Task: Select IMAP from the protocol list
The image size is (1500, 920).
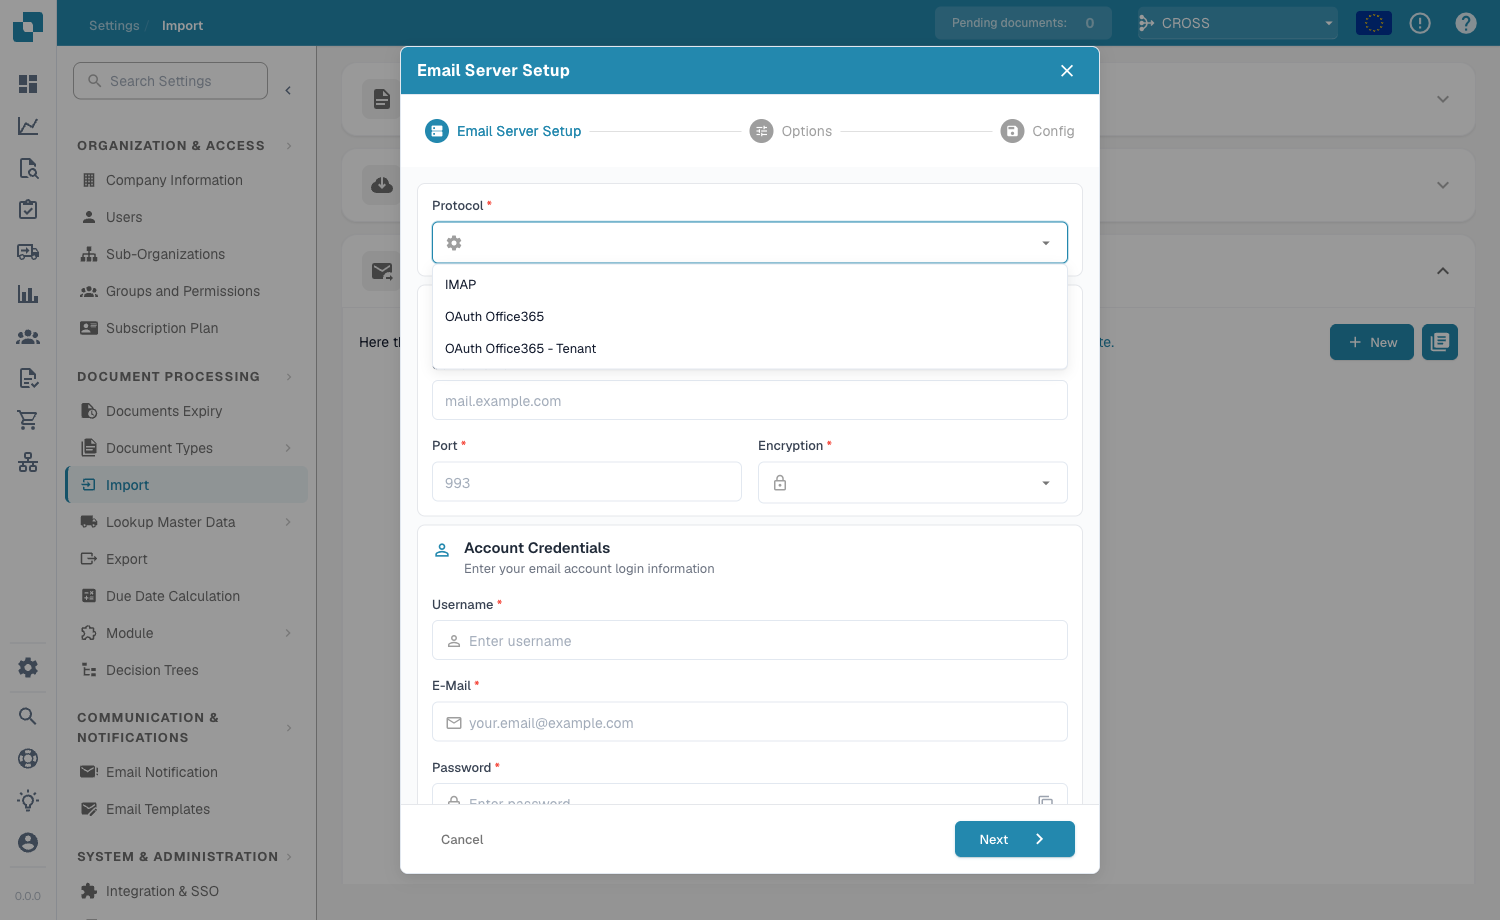Action: [x=749, y=285]
